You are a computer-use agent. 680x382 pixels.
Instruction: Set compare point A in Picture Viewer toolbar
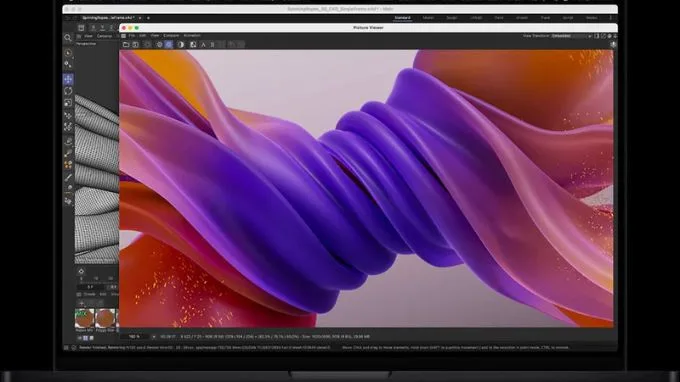click(203, 45)
